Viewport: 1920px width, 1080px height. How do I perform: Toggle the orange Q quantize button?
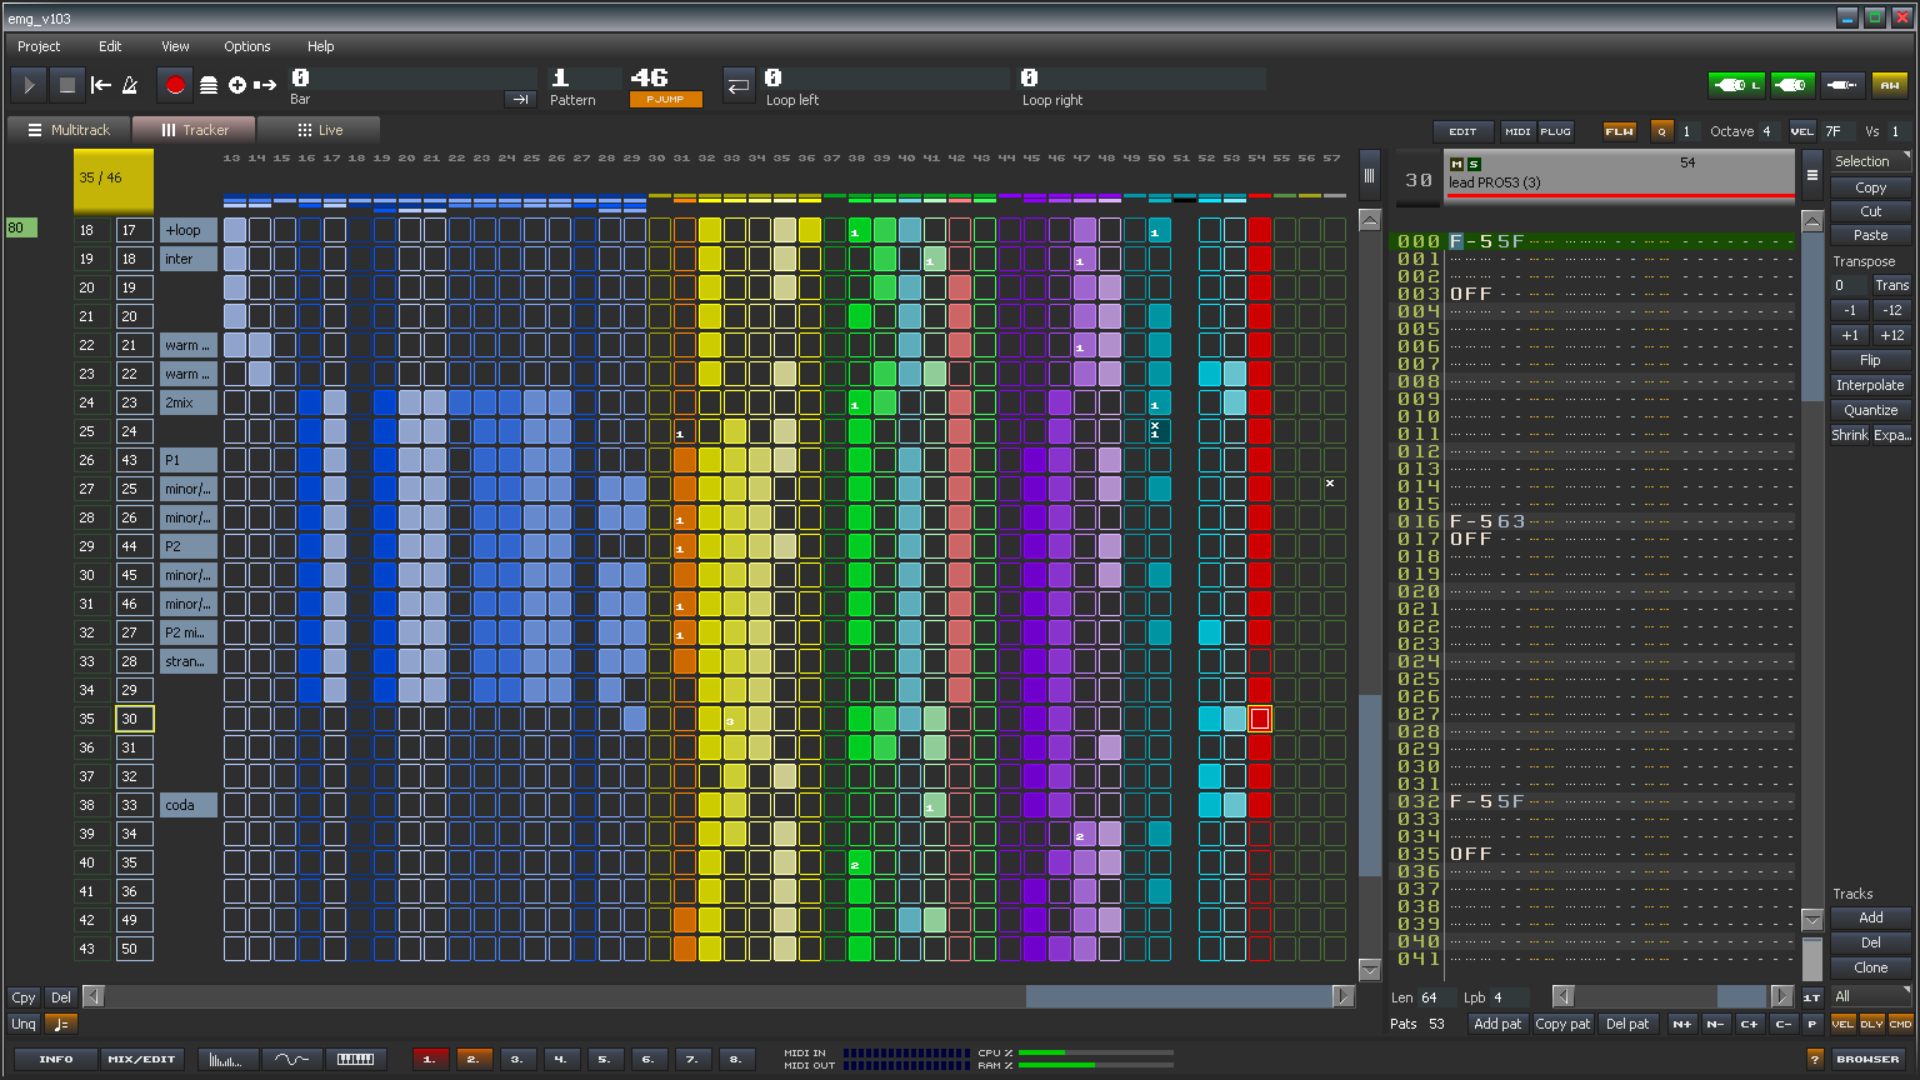[1662, 131]
